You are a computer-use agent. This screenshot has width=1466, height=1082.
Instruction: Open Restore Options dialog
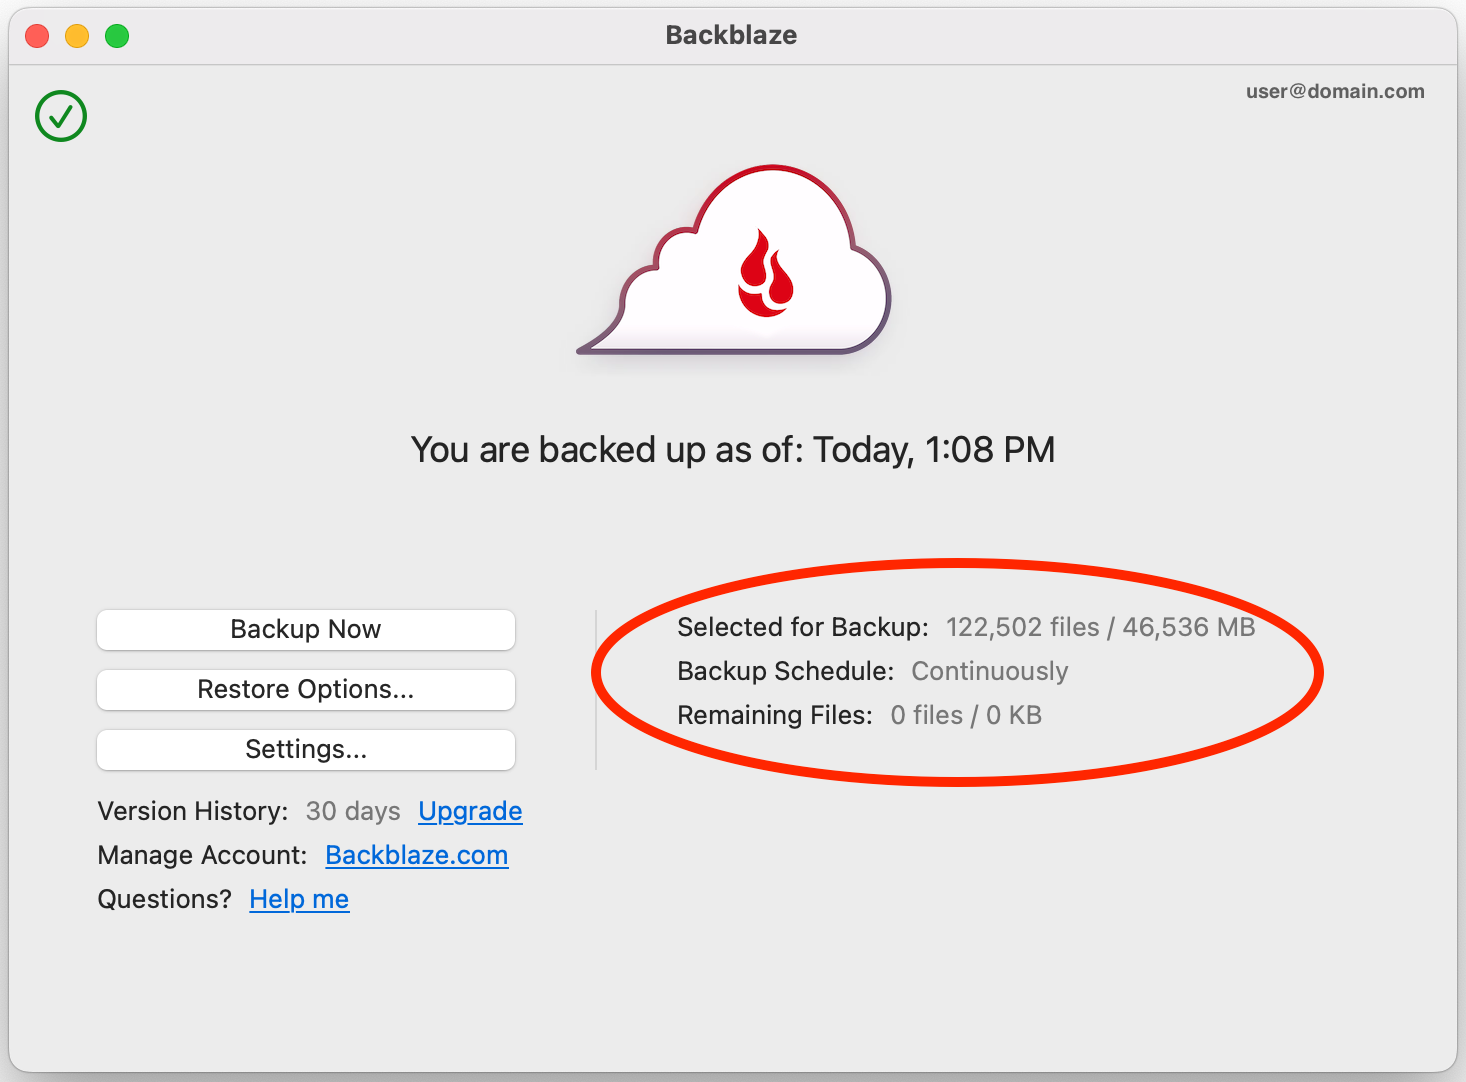(x=306, y=689)
